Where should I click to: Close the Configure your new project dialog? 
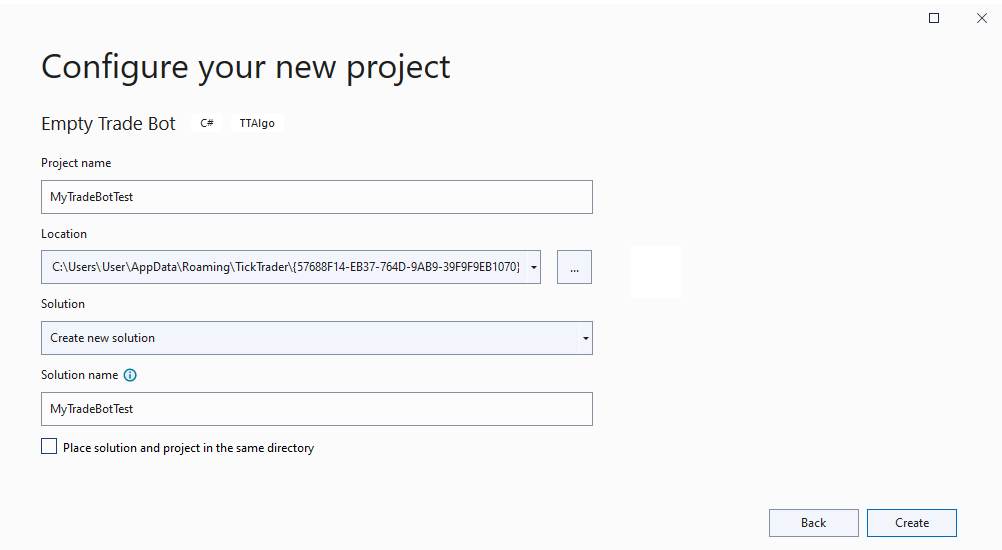coord(982,18)
